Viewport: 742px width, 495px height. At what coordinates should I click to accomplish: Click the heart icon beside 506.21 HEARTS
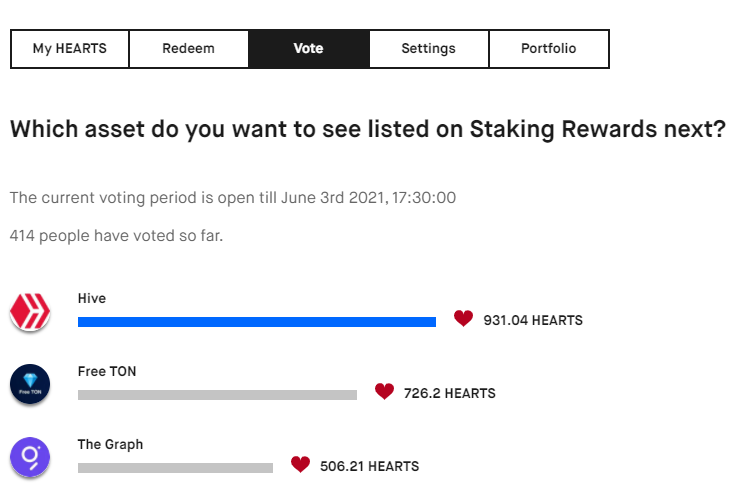300,464
